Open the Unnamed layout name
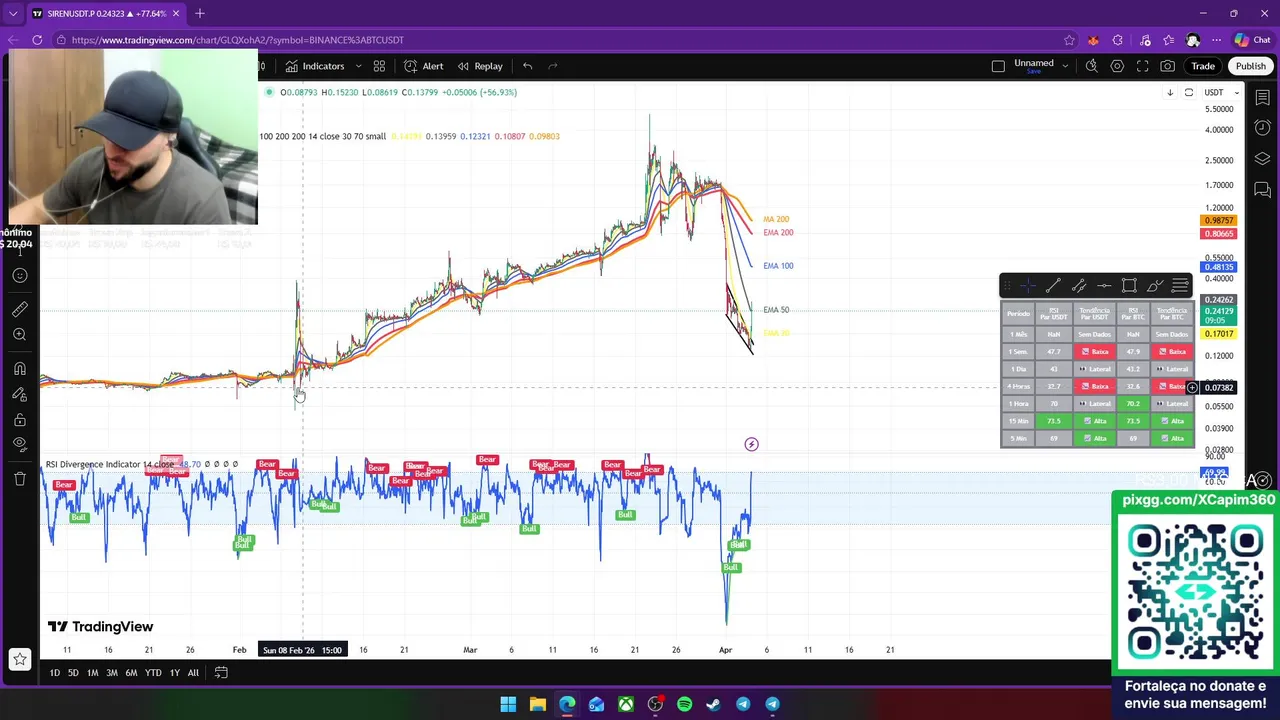Screen dimensions: 1280x720 (1034, 64)
